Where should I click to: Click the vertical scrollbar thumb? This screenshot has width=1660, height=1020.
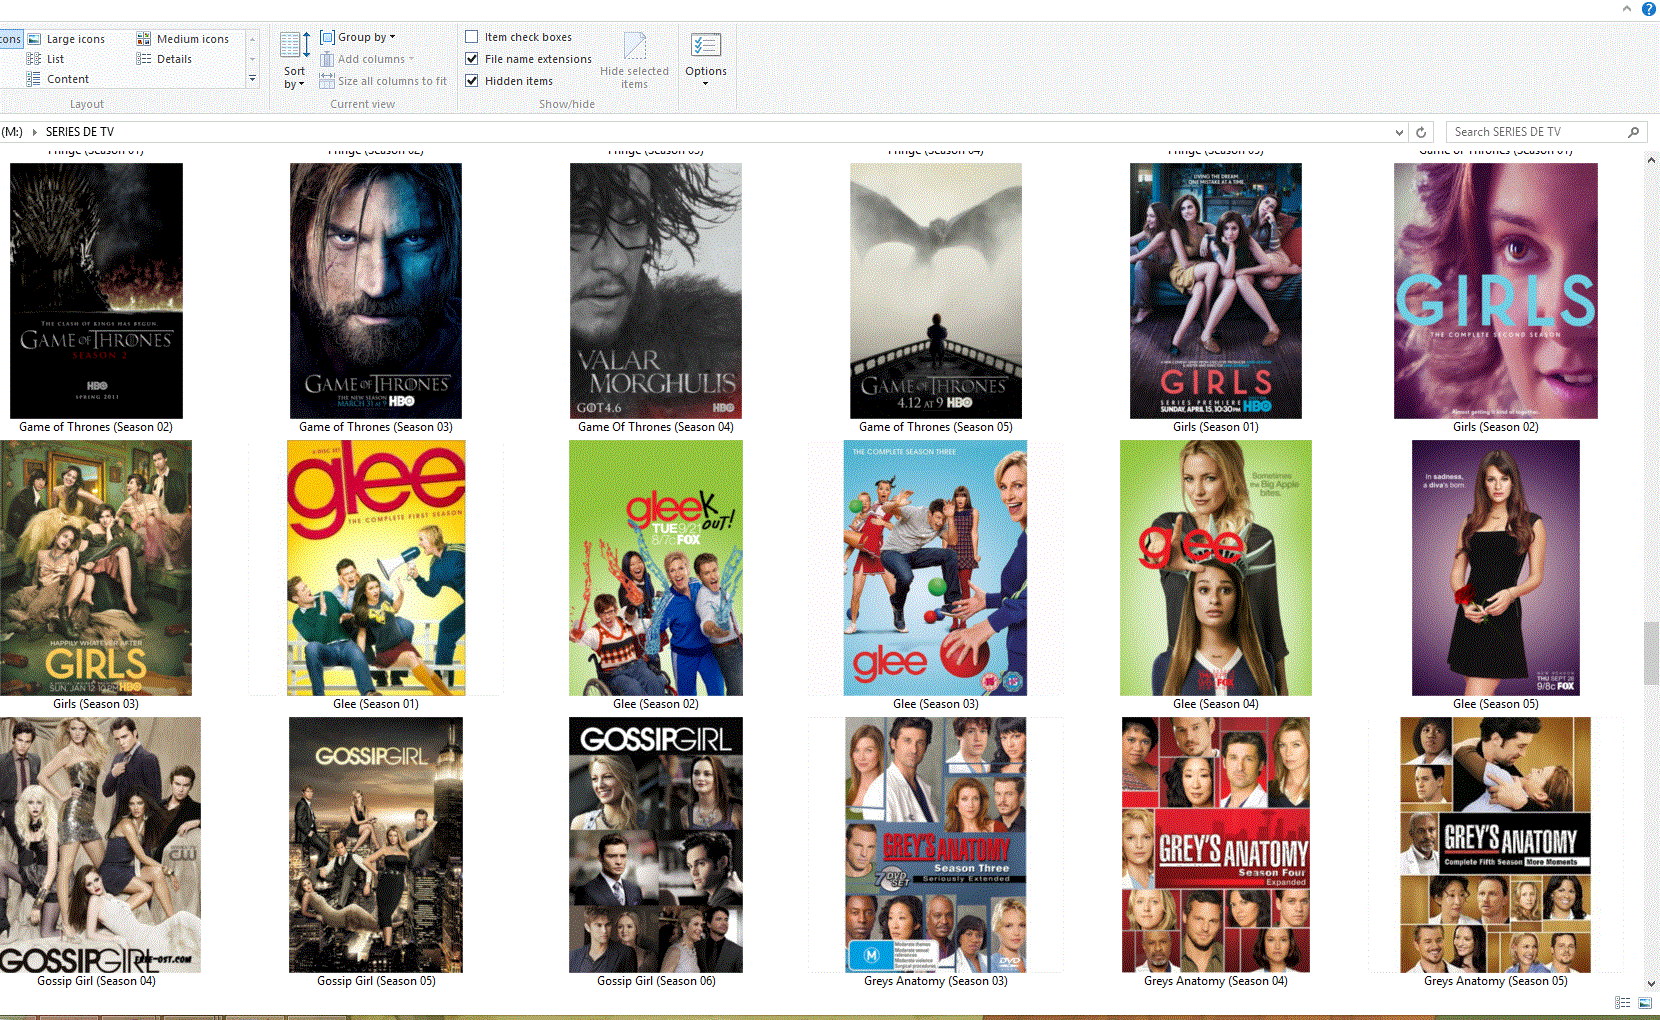click(1652, 653)
